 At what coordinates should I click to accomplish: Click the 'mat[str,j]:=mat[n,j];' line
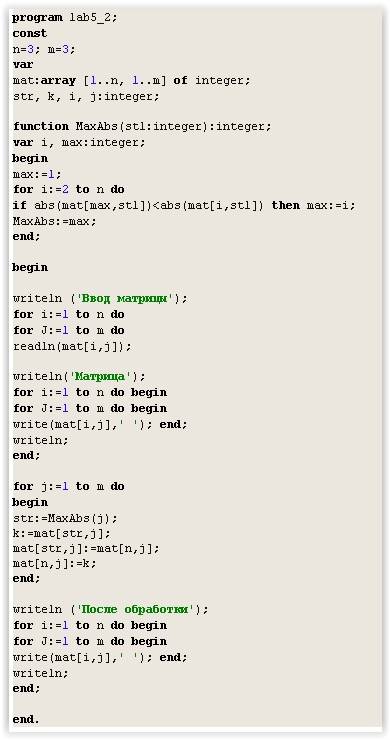coord(86,549)
